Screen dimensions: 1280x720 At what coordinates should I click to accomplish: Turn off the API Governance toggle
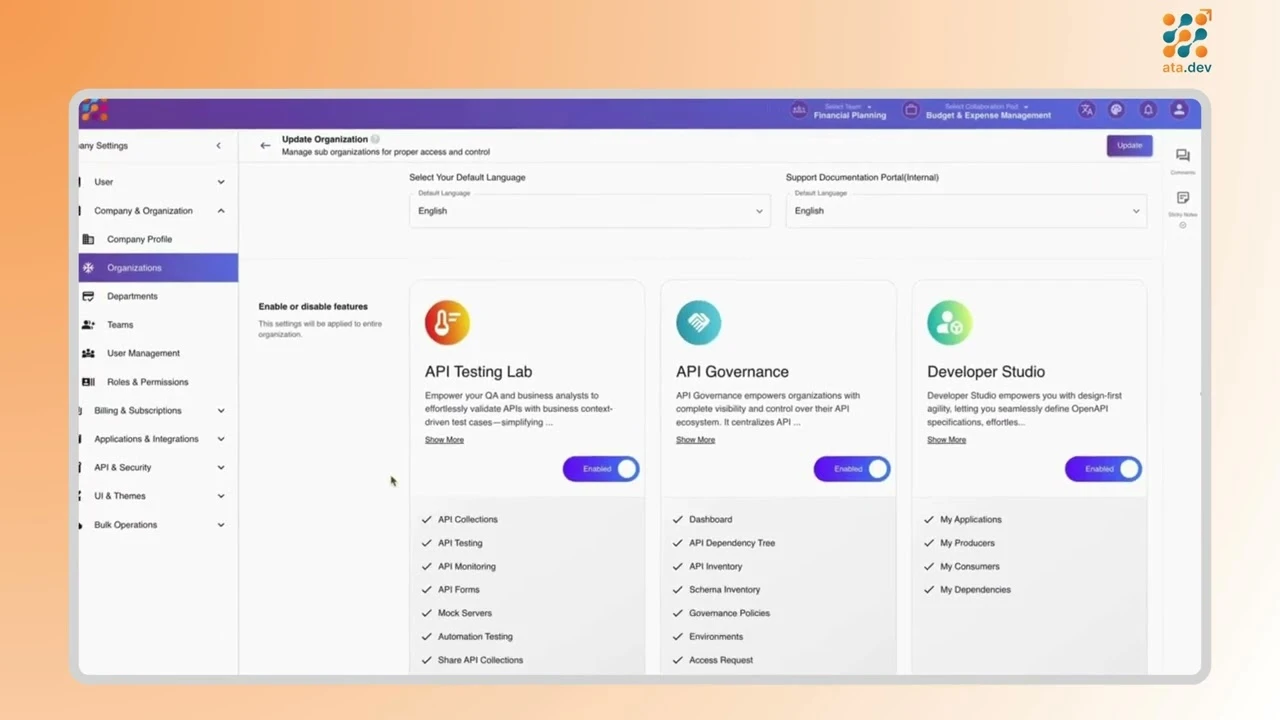(x=852, y=469)
